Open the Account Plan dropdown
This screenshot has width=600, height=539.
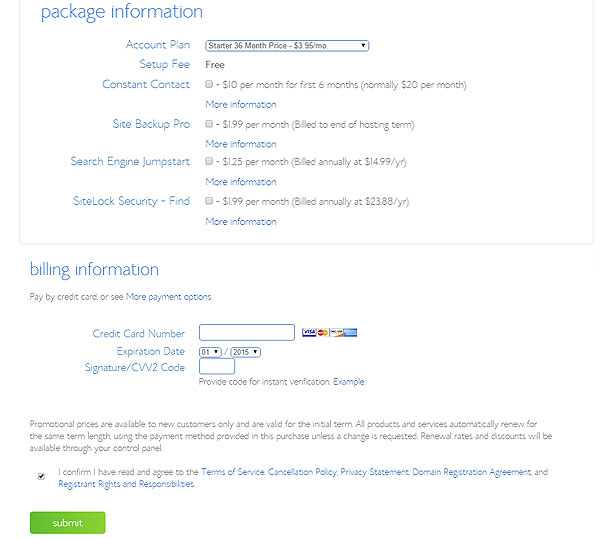[287, 45]
